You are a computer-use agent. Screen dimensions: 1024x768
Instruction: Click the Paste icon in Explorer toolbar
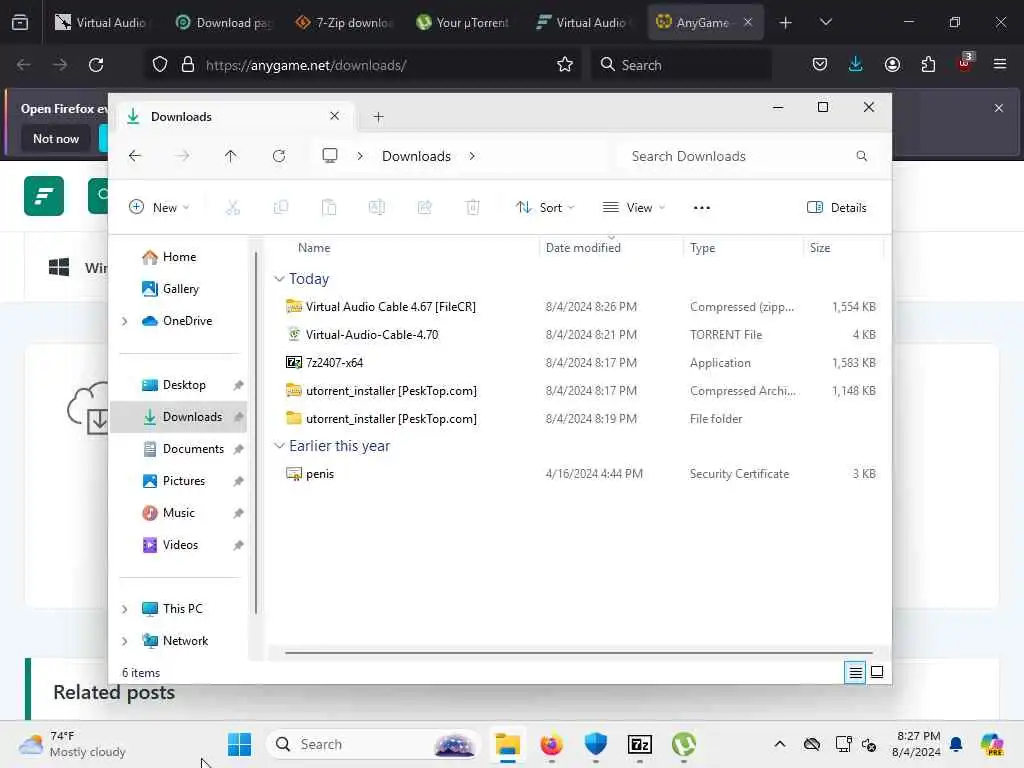click(x=329, y=208)
